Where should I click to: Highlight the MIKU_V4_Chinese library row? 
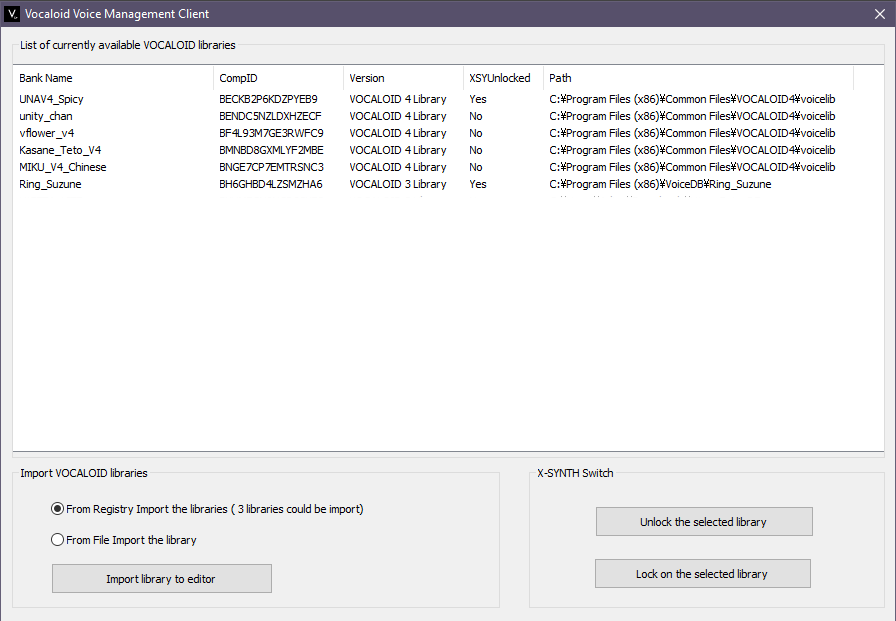(63, 167)
